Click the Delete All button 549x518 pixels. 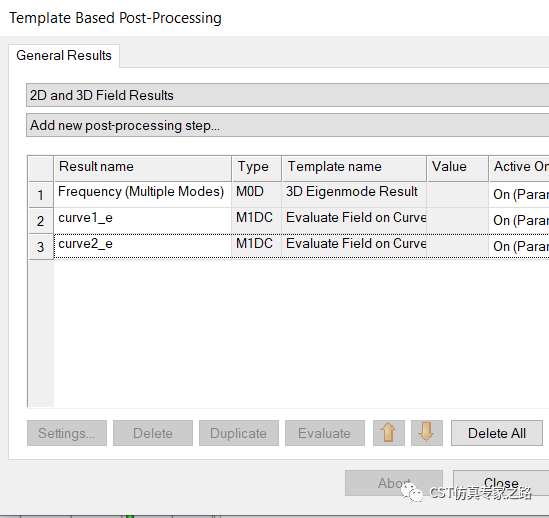[x=497, y=433]
